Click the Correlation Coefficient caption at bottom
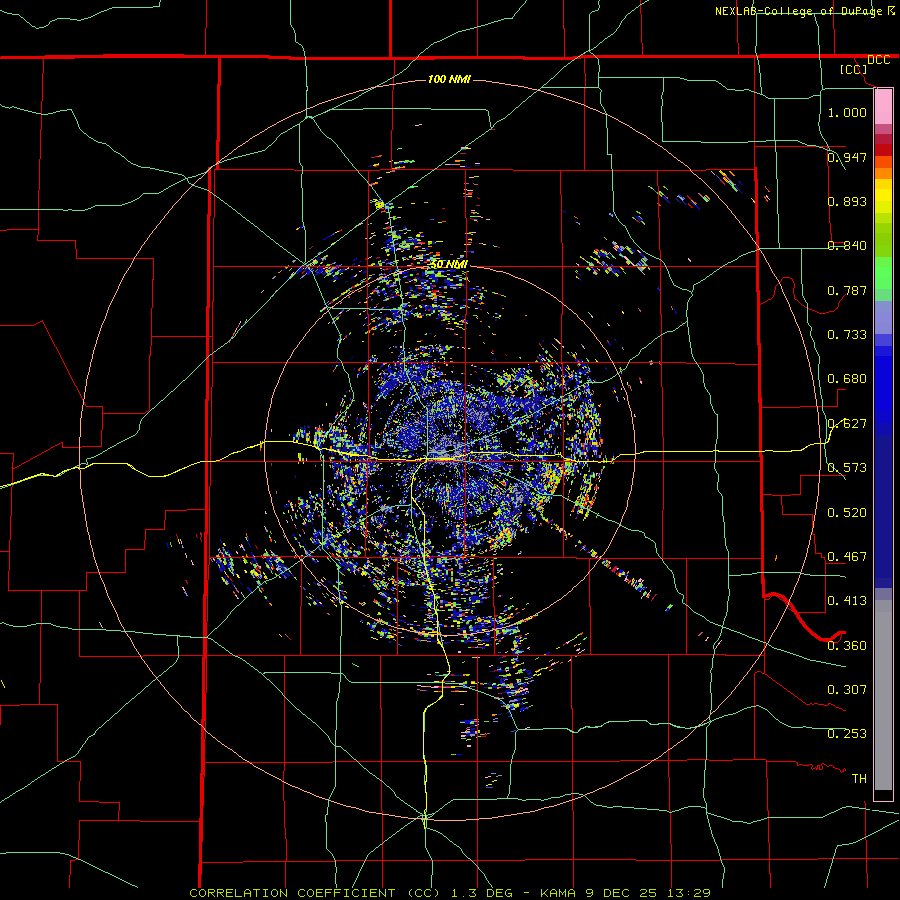Viewport: 900px width, 900px height. pos(450,893)
